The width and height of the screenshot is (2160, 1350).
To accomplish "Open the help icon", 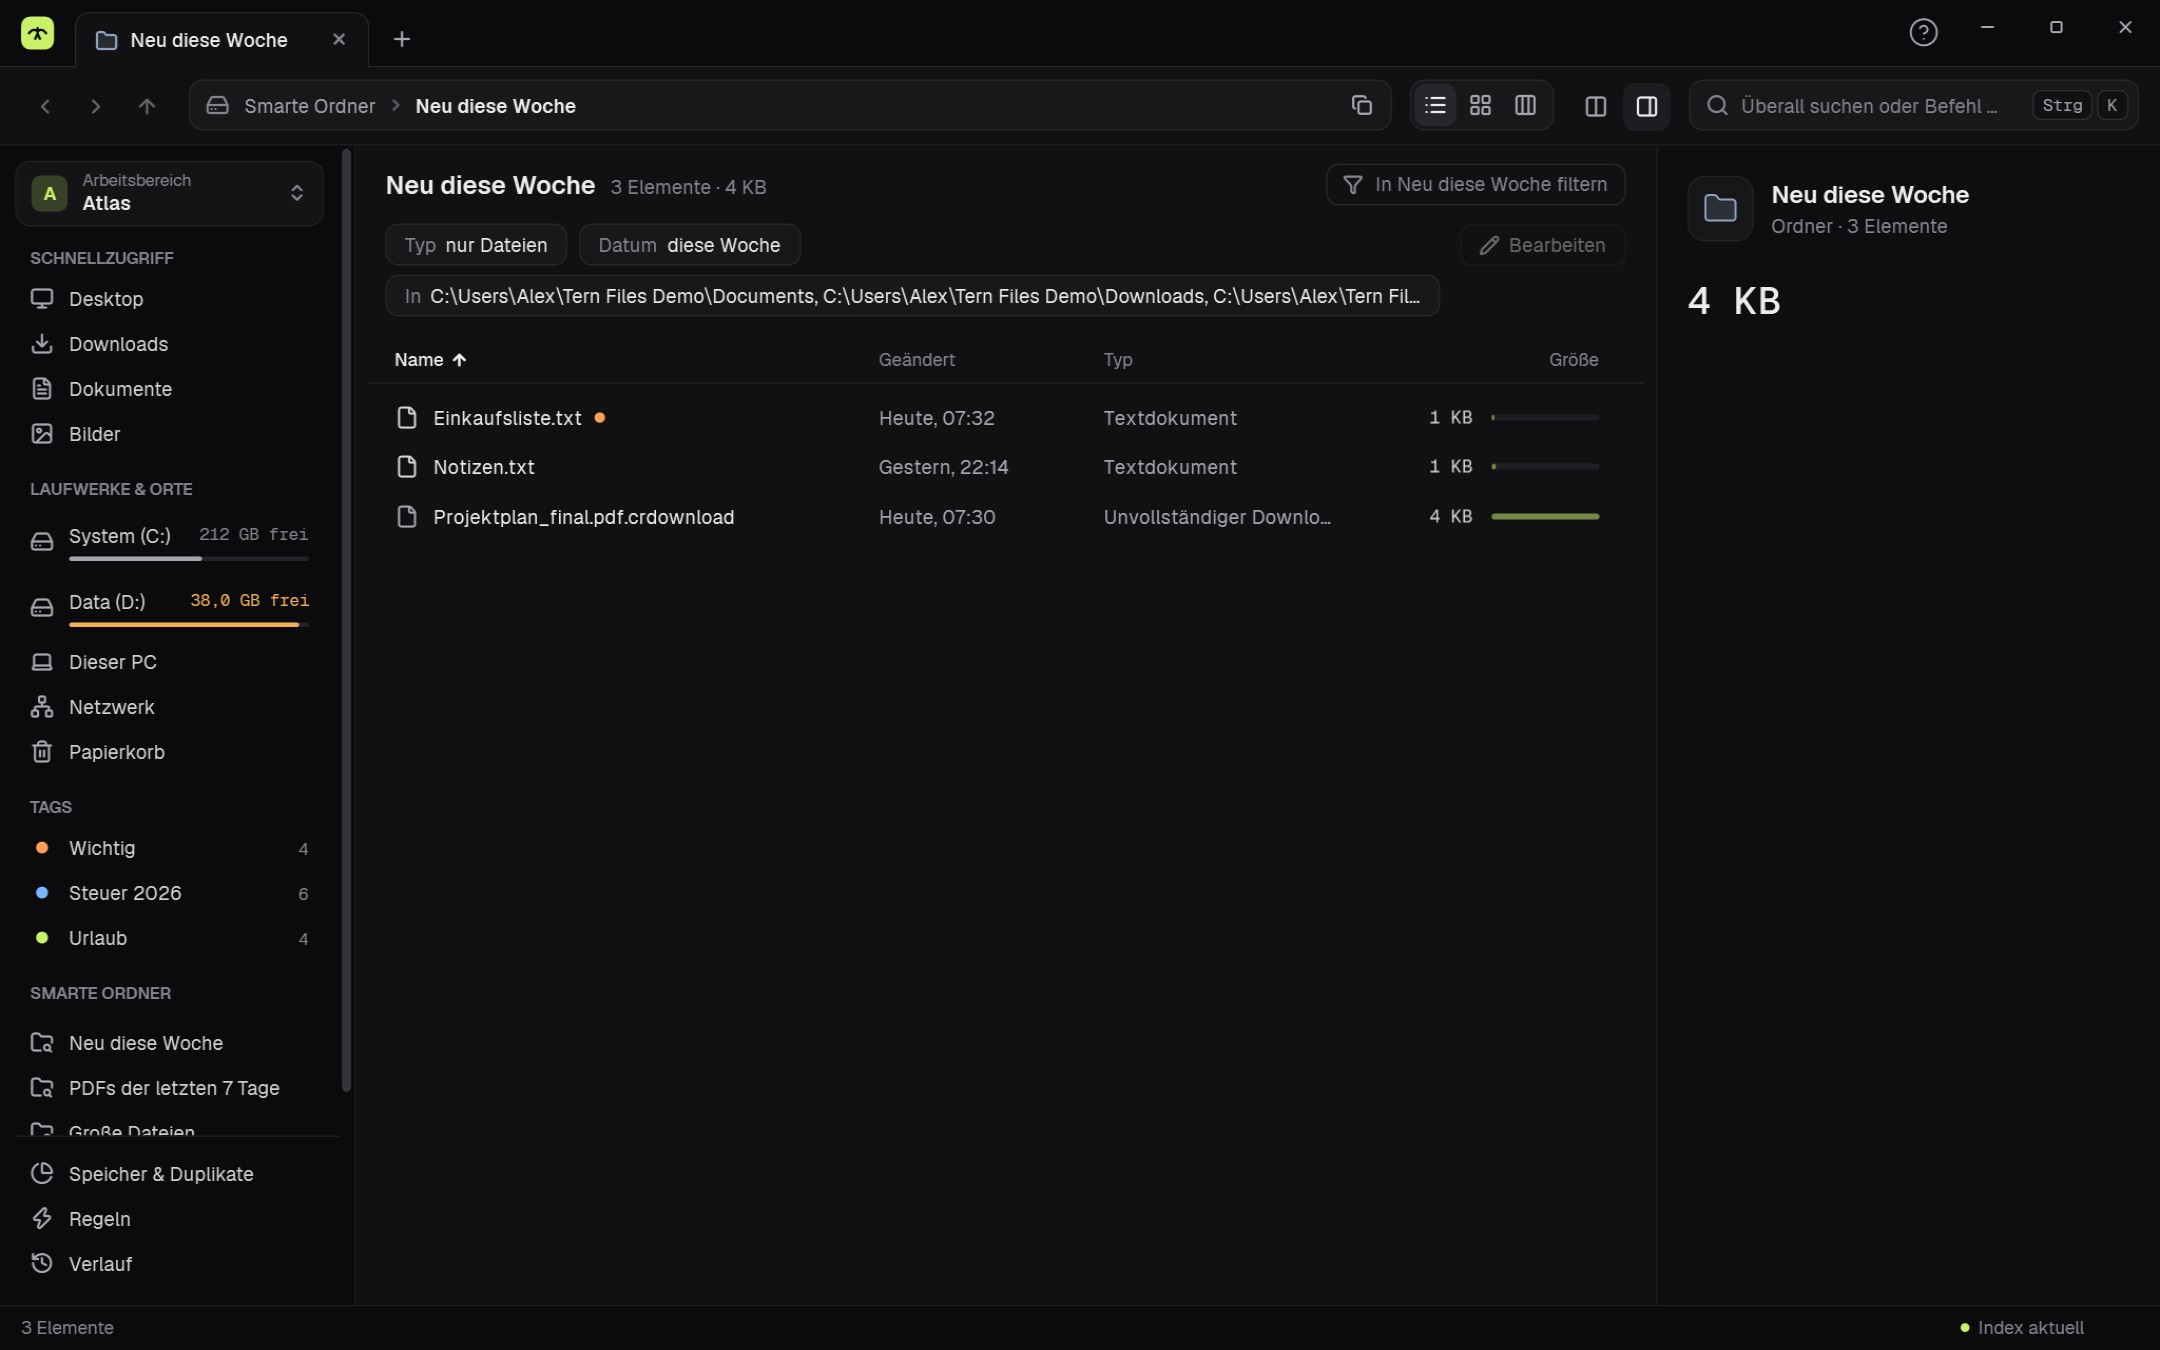I will (1923, 33).
